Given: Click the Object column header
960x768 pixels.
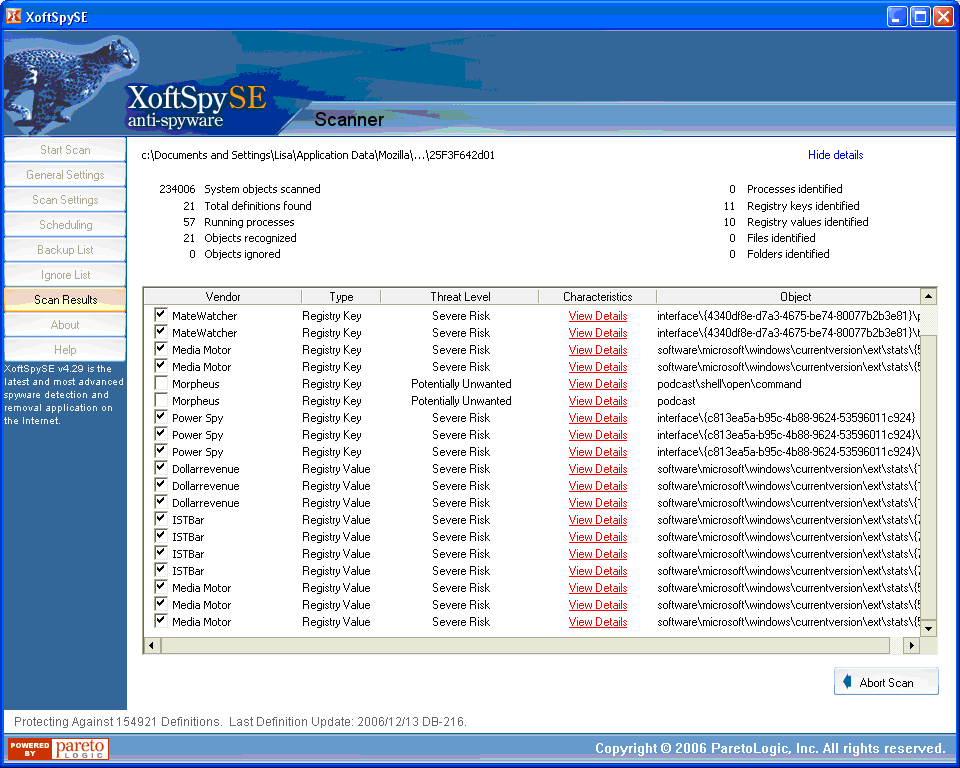Looking at the screenshot, I should (789, 296).
